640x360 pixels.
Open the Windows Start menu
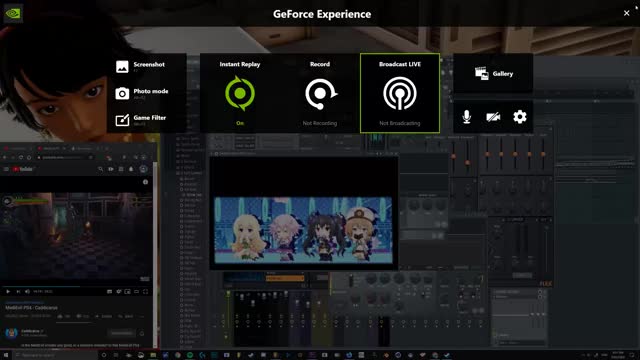(x=6, y=355)
